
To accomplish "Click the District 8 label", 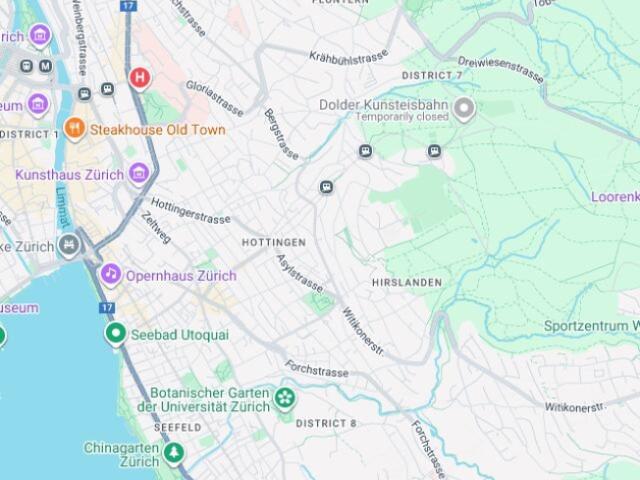I will pos(326,423).
